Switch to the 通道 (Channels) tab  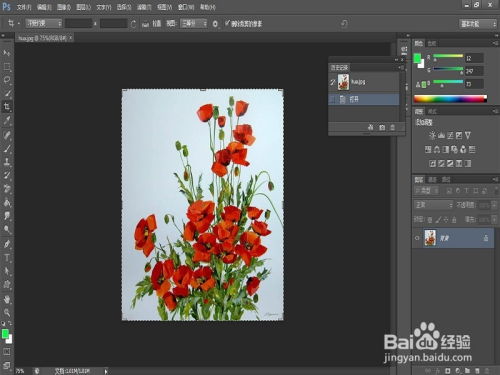click(432, 180)
